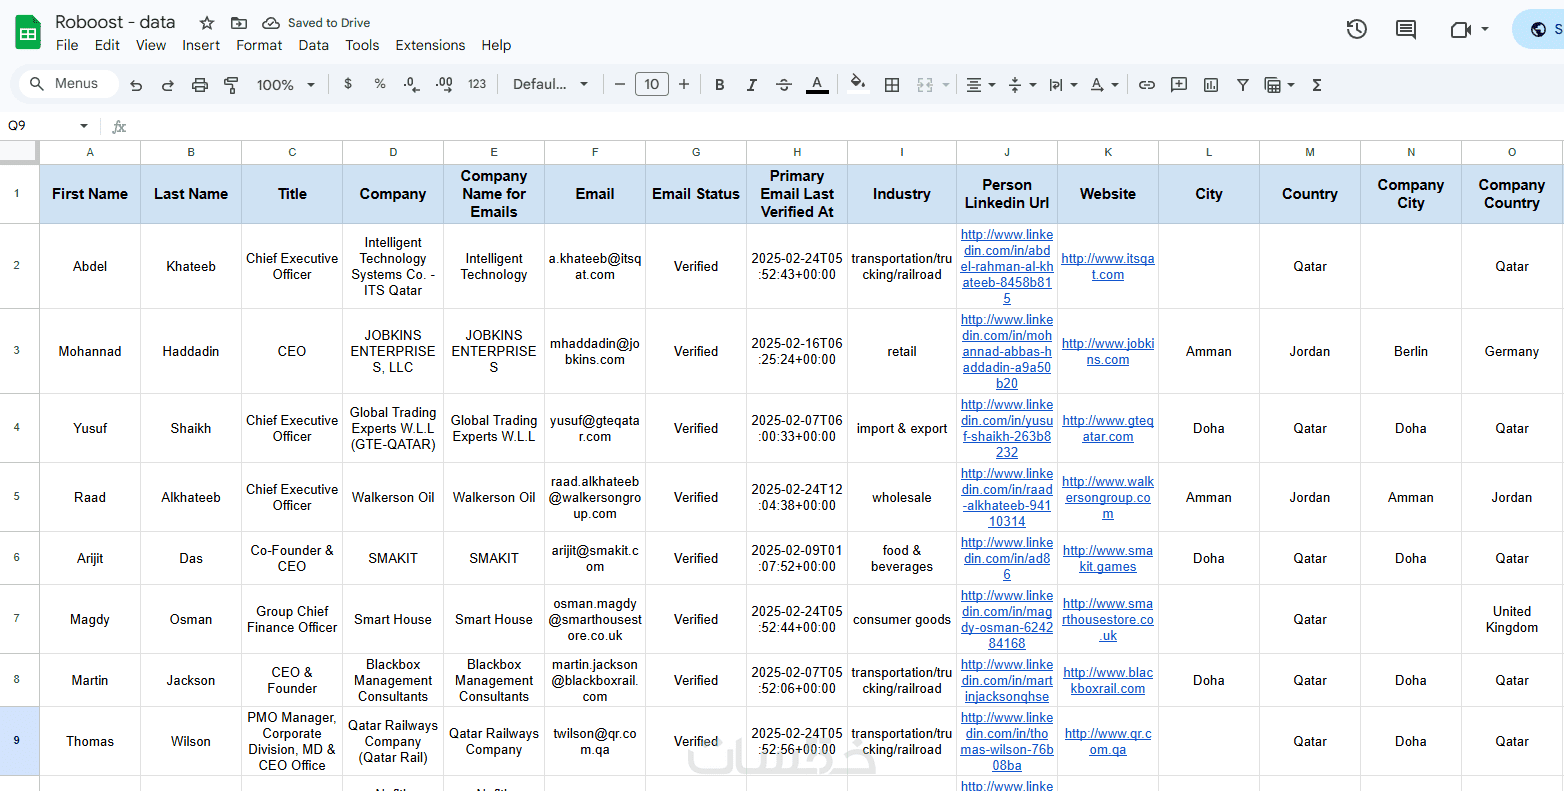The image size is (1564, 791).
Task: Open the filter views dropdown
Action: click(x=1279, y=85)
